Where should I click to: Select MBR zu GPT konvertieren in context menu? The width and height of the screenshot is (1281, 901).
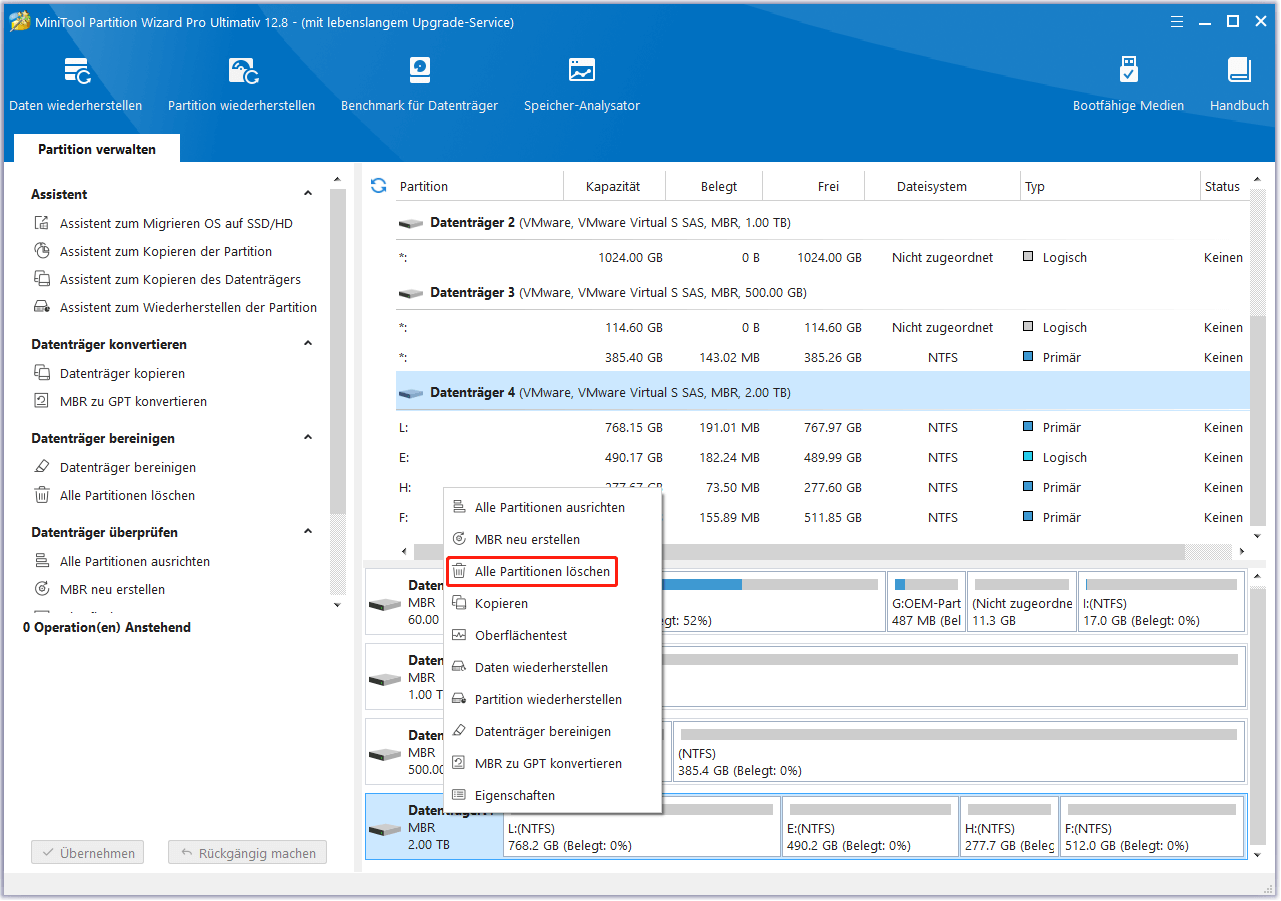(552, 764)
